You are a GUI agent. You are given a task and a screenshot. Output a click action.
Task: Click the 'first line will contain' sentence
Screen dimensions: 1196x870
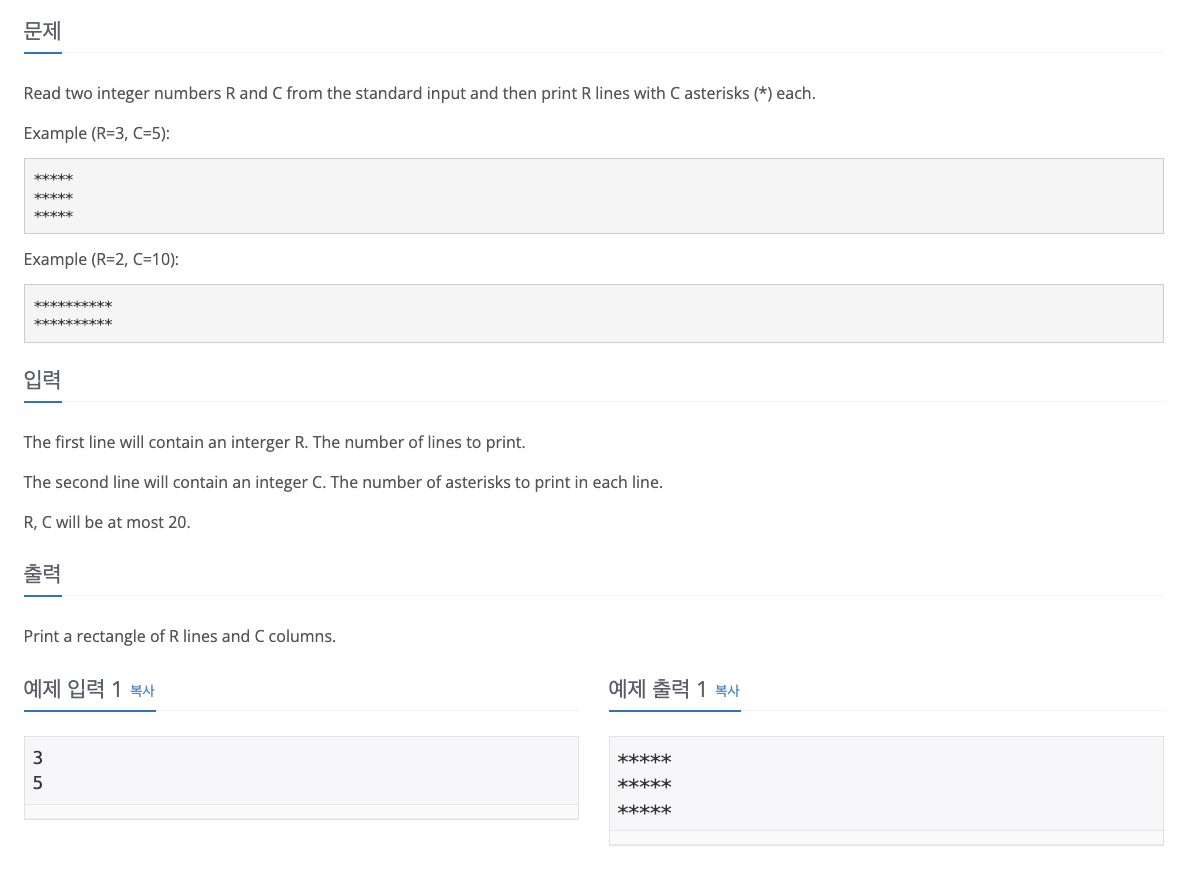(275, 443)
